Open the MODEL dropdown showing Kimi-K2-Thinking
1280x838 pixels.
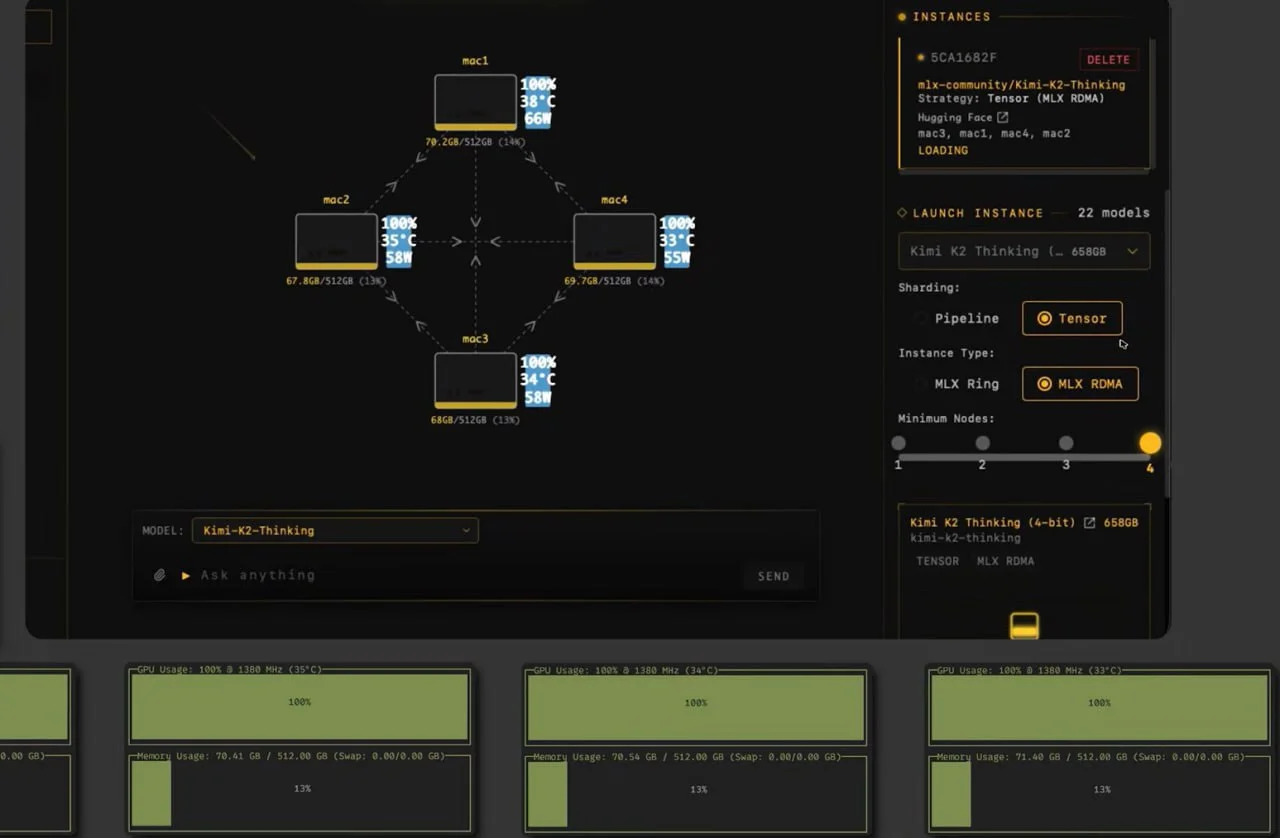(335, 530)
